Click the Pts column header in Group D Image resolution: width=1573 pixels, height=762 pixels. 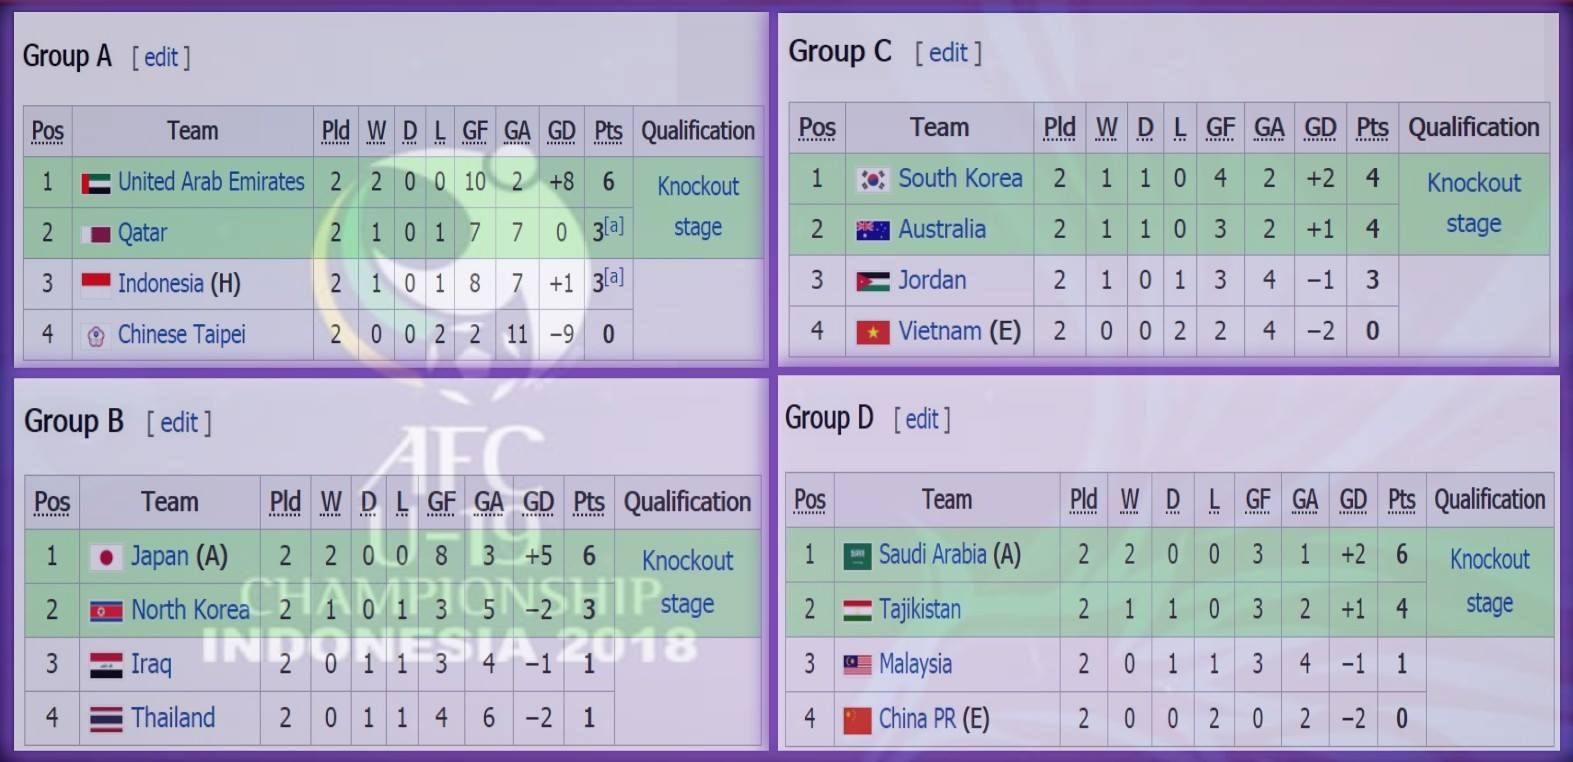(1401, 500)
